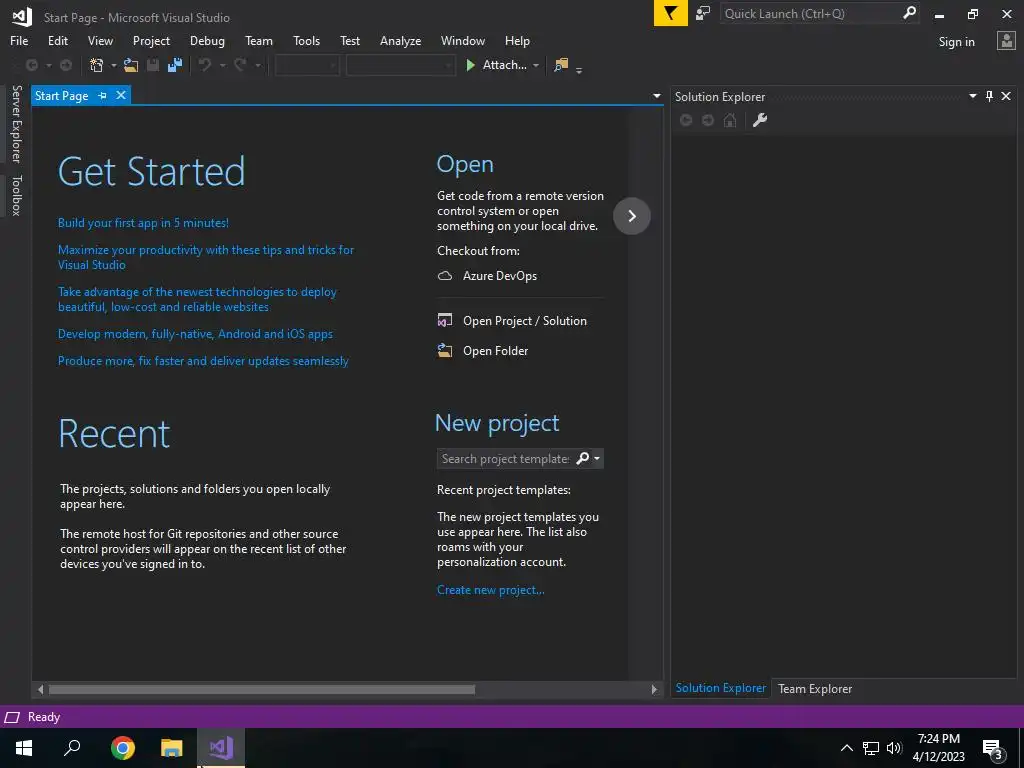Expand the Redo history dropdown arrow
Viewport: 1024px width, 768px height.
[258, 65]
